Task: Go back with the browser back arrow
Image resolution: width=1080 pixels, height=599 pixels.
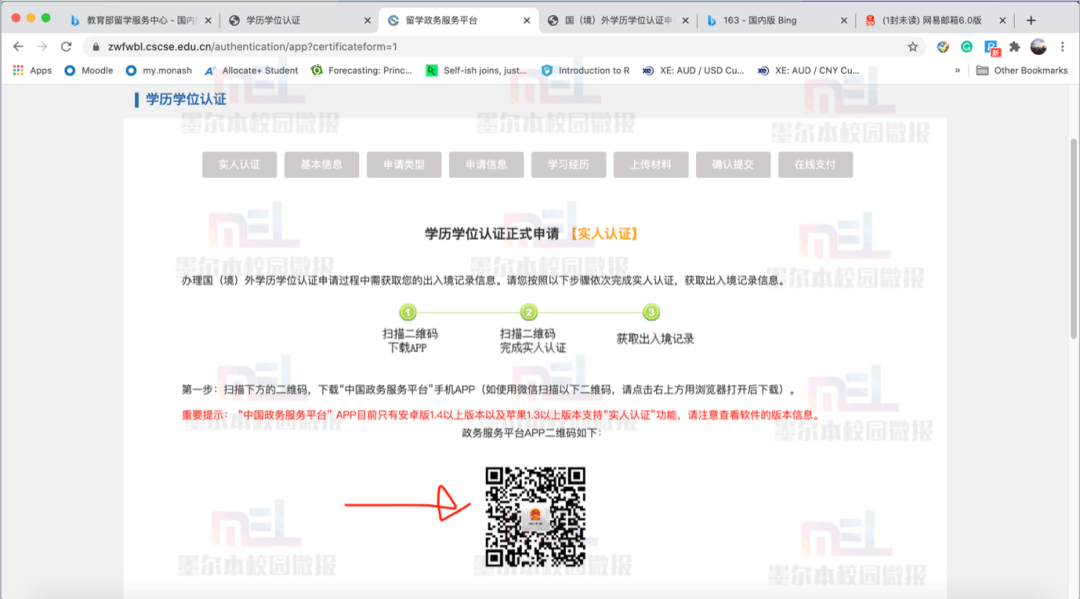Action: 18,47
